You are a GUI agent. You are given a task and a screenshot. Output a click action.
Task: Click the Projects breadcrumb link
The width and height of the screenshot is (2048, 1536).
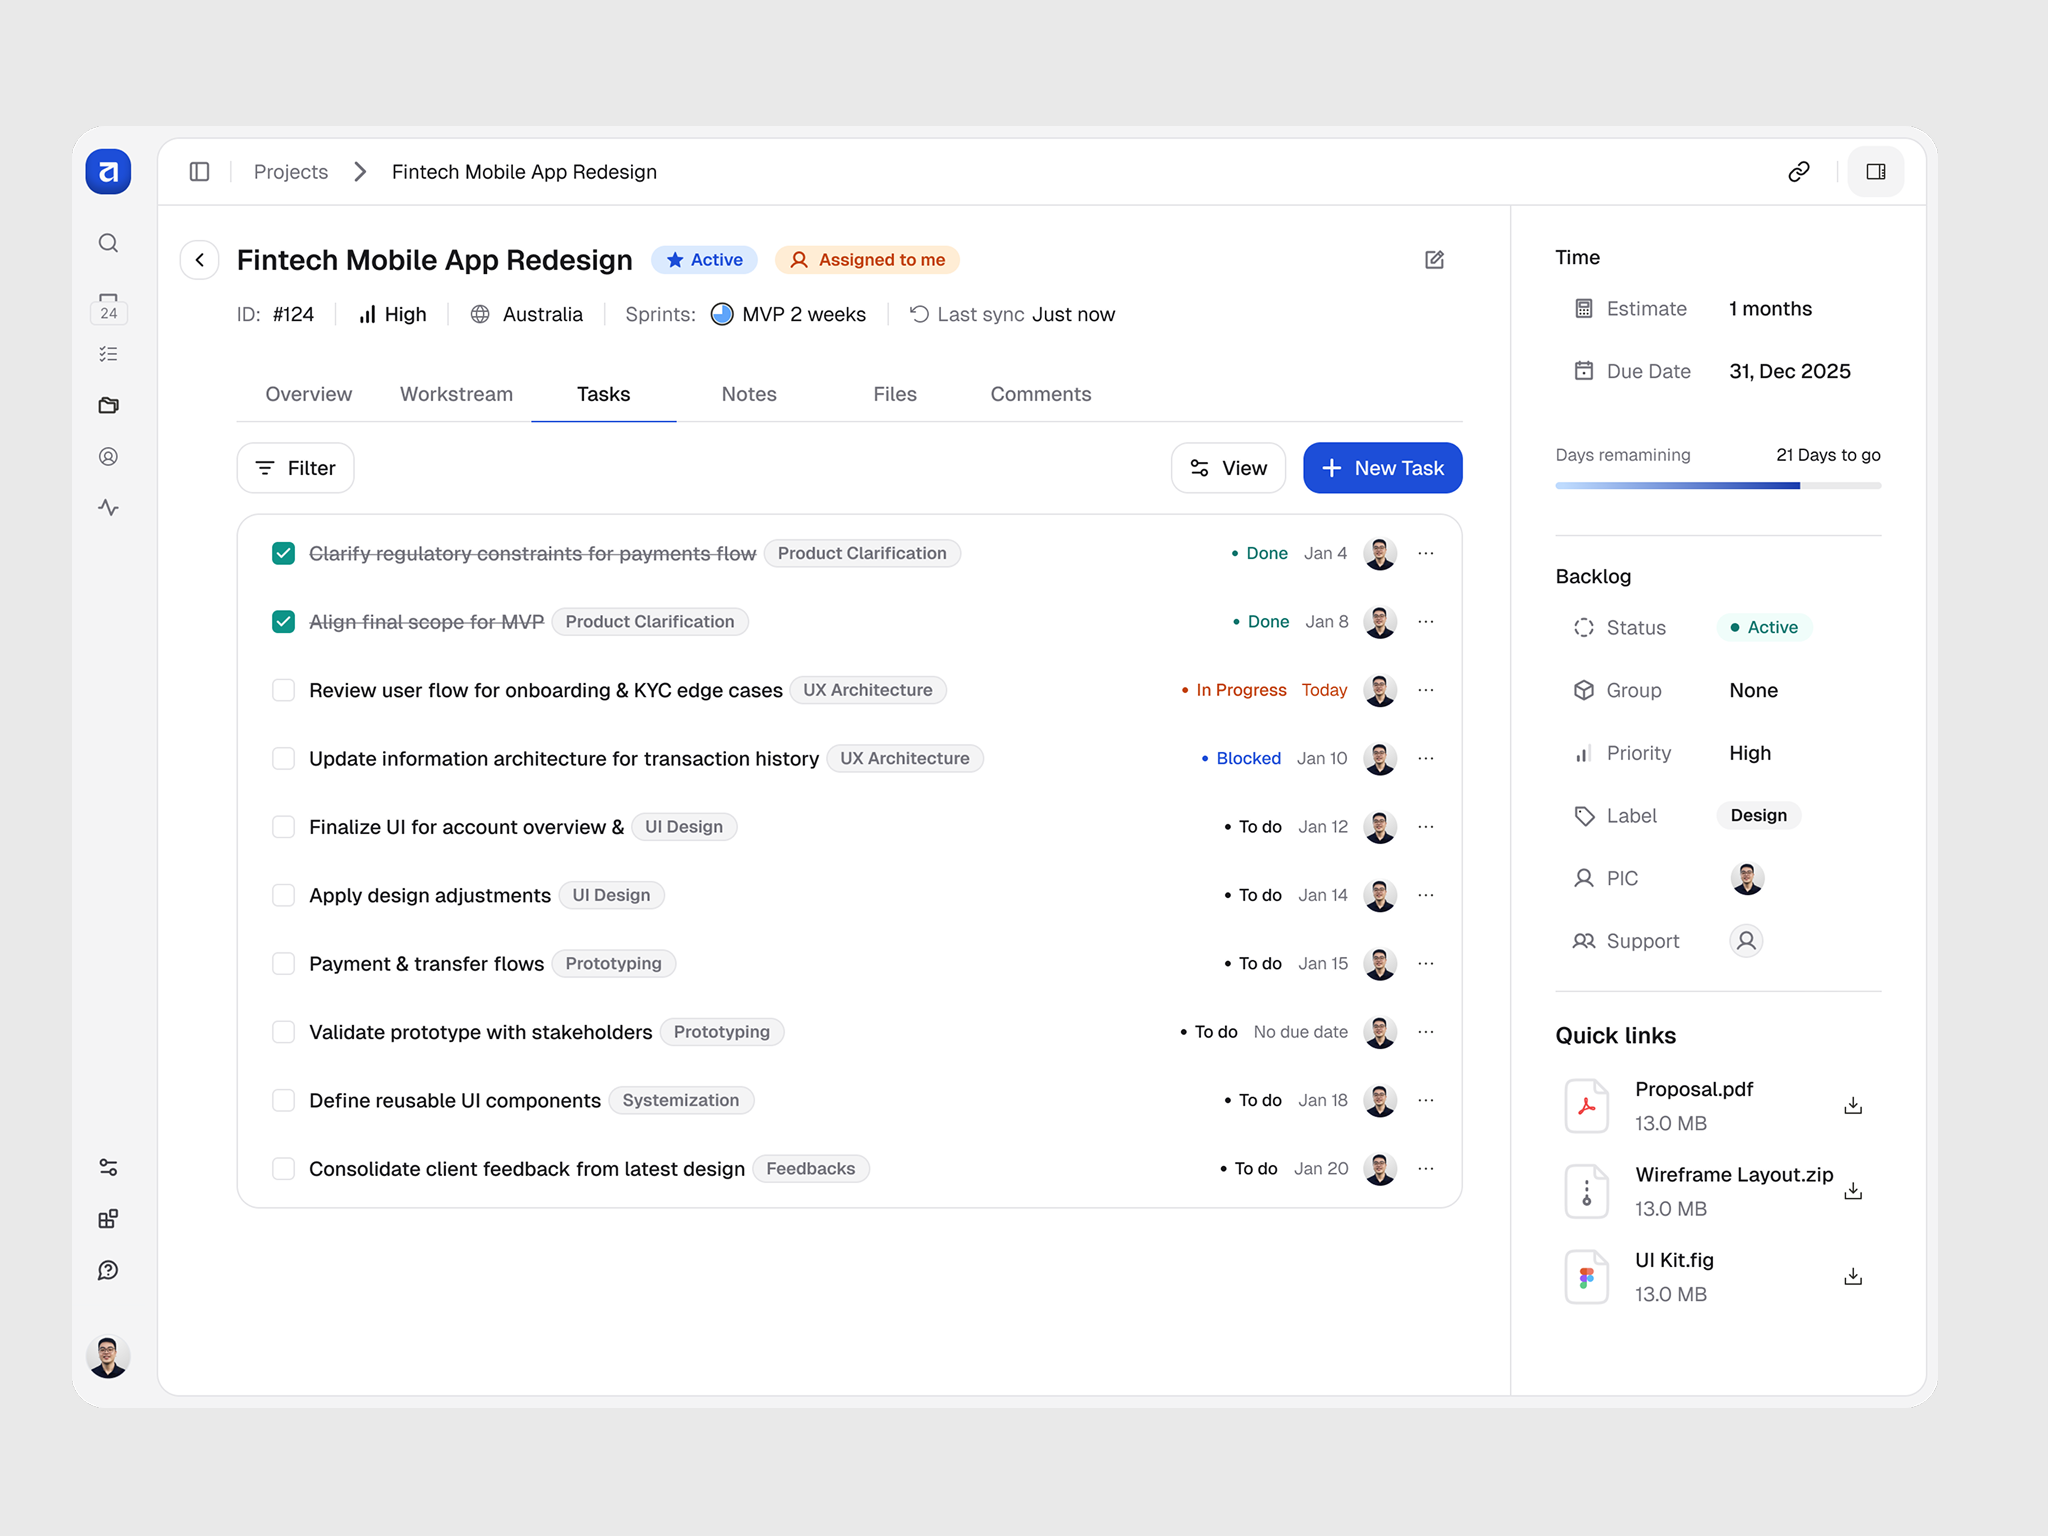(x=291, y=172)
